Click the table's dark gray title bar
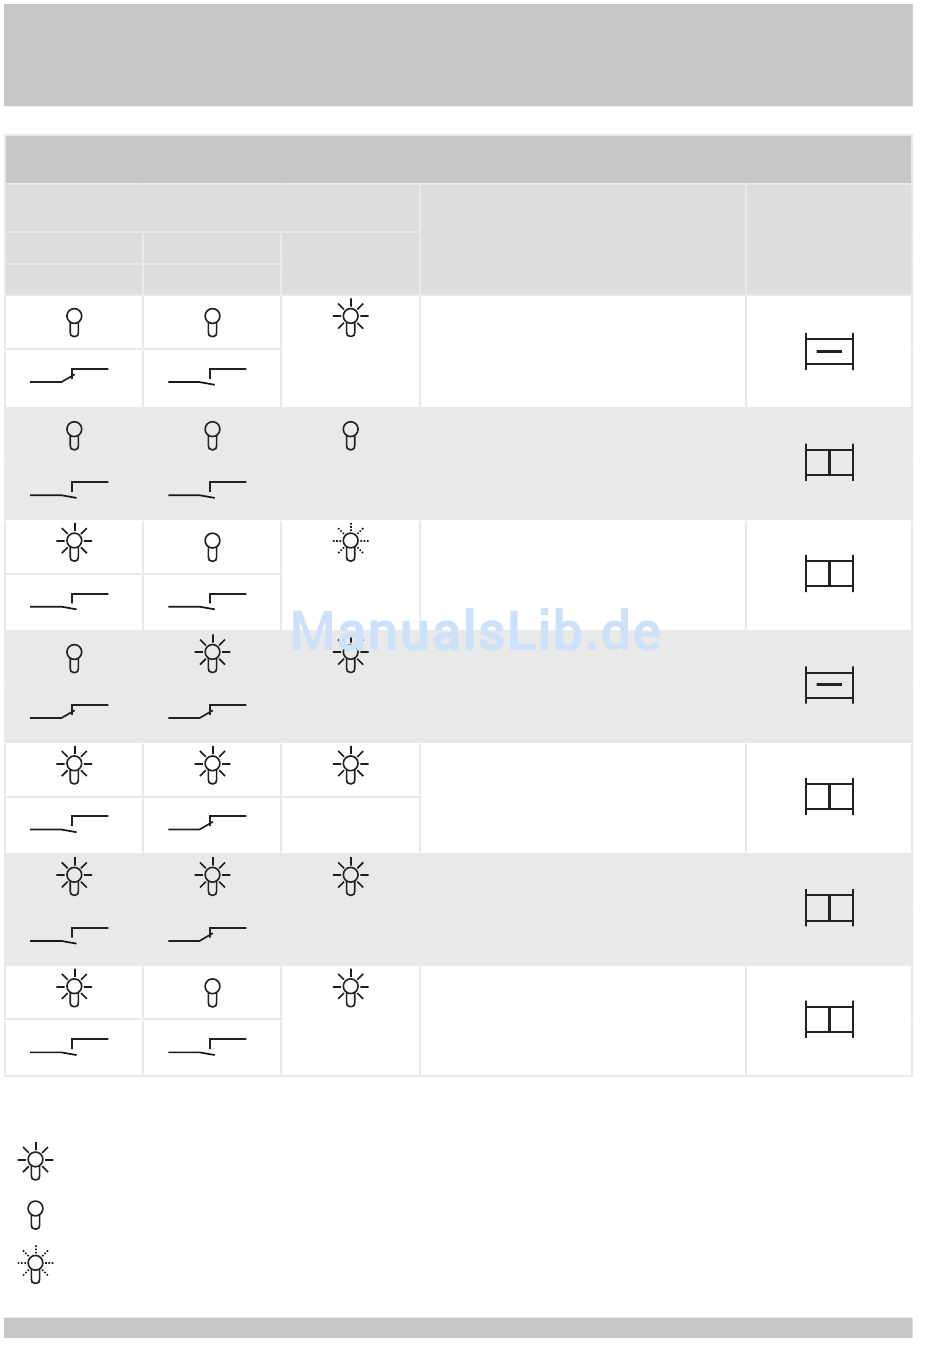 (x=458, y=160)
